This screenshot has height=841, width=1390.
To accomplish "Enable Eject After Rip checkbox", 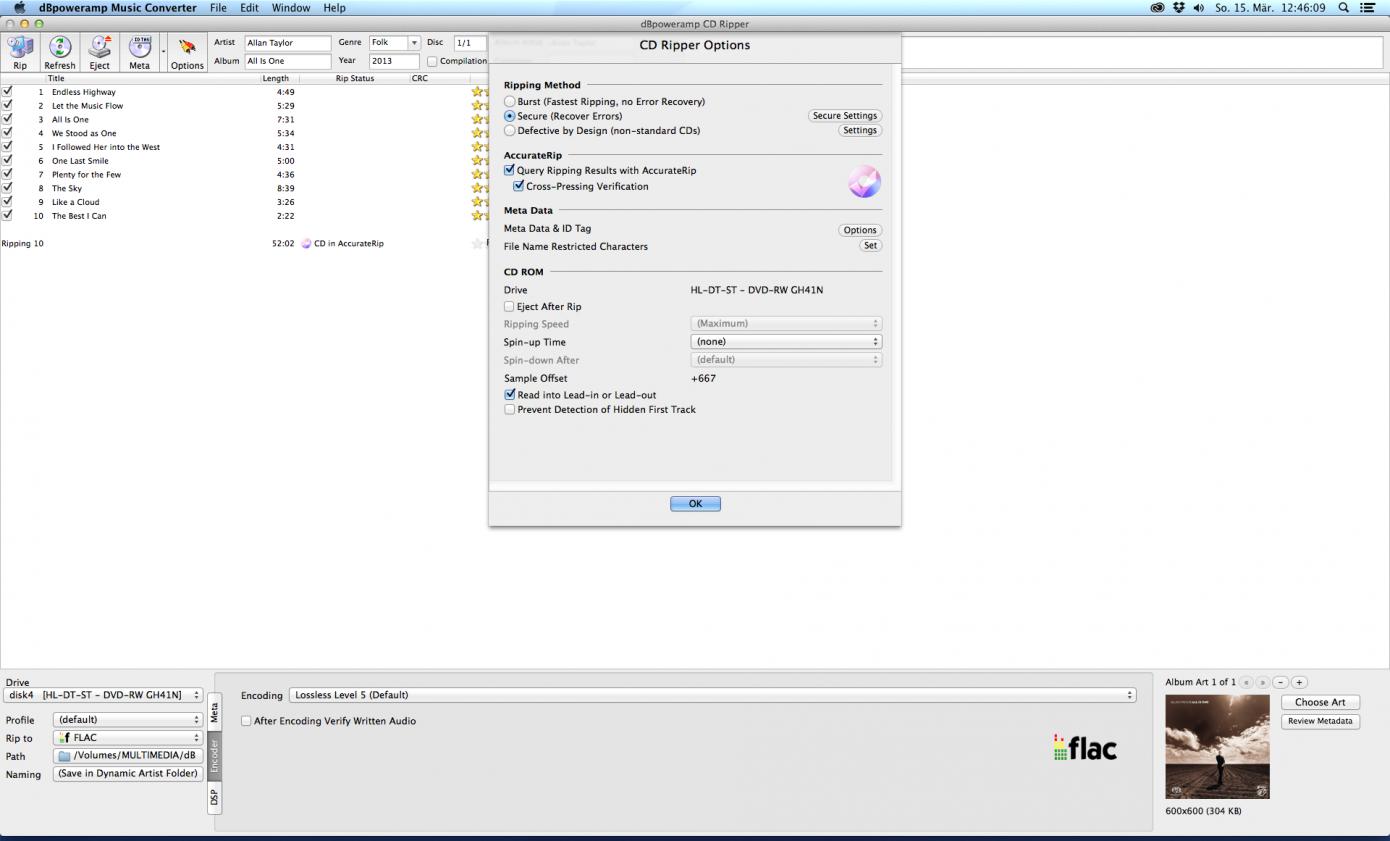I will point(510,307).
